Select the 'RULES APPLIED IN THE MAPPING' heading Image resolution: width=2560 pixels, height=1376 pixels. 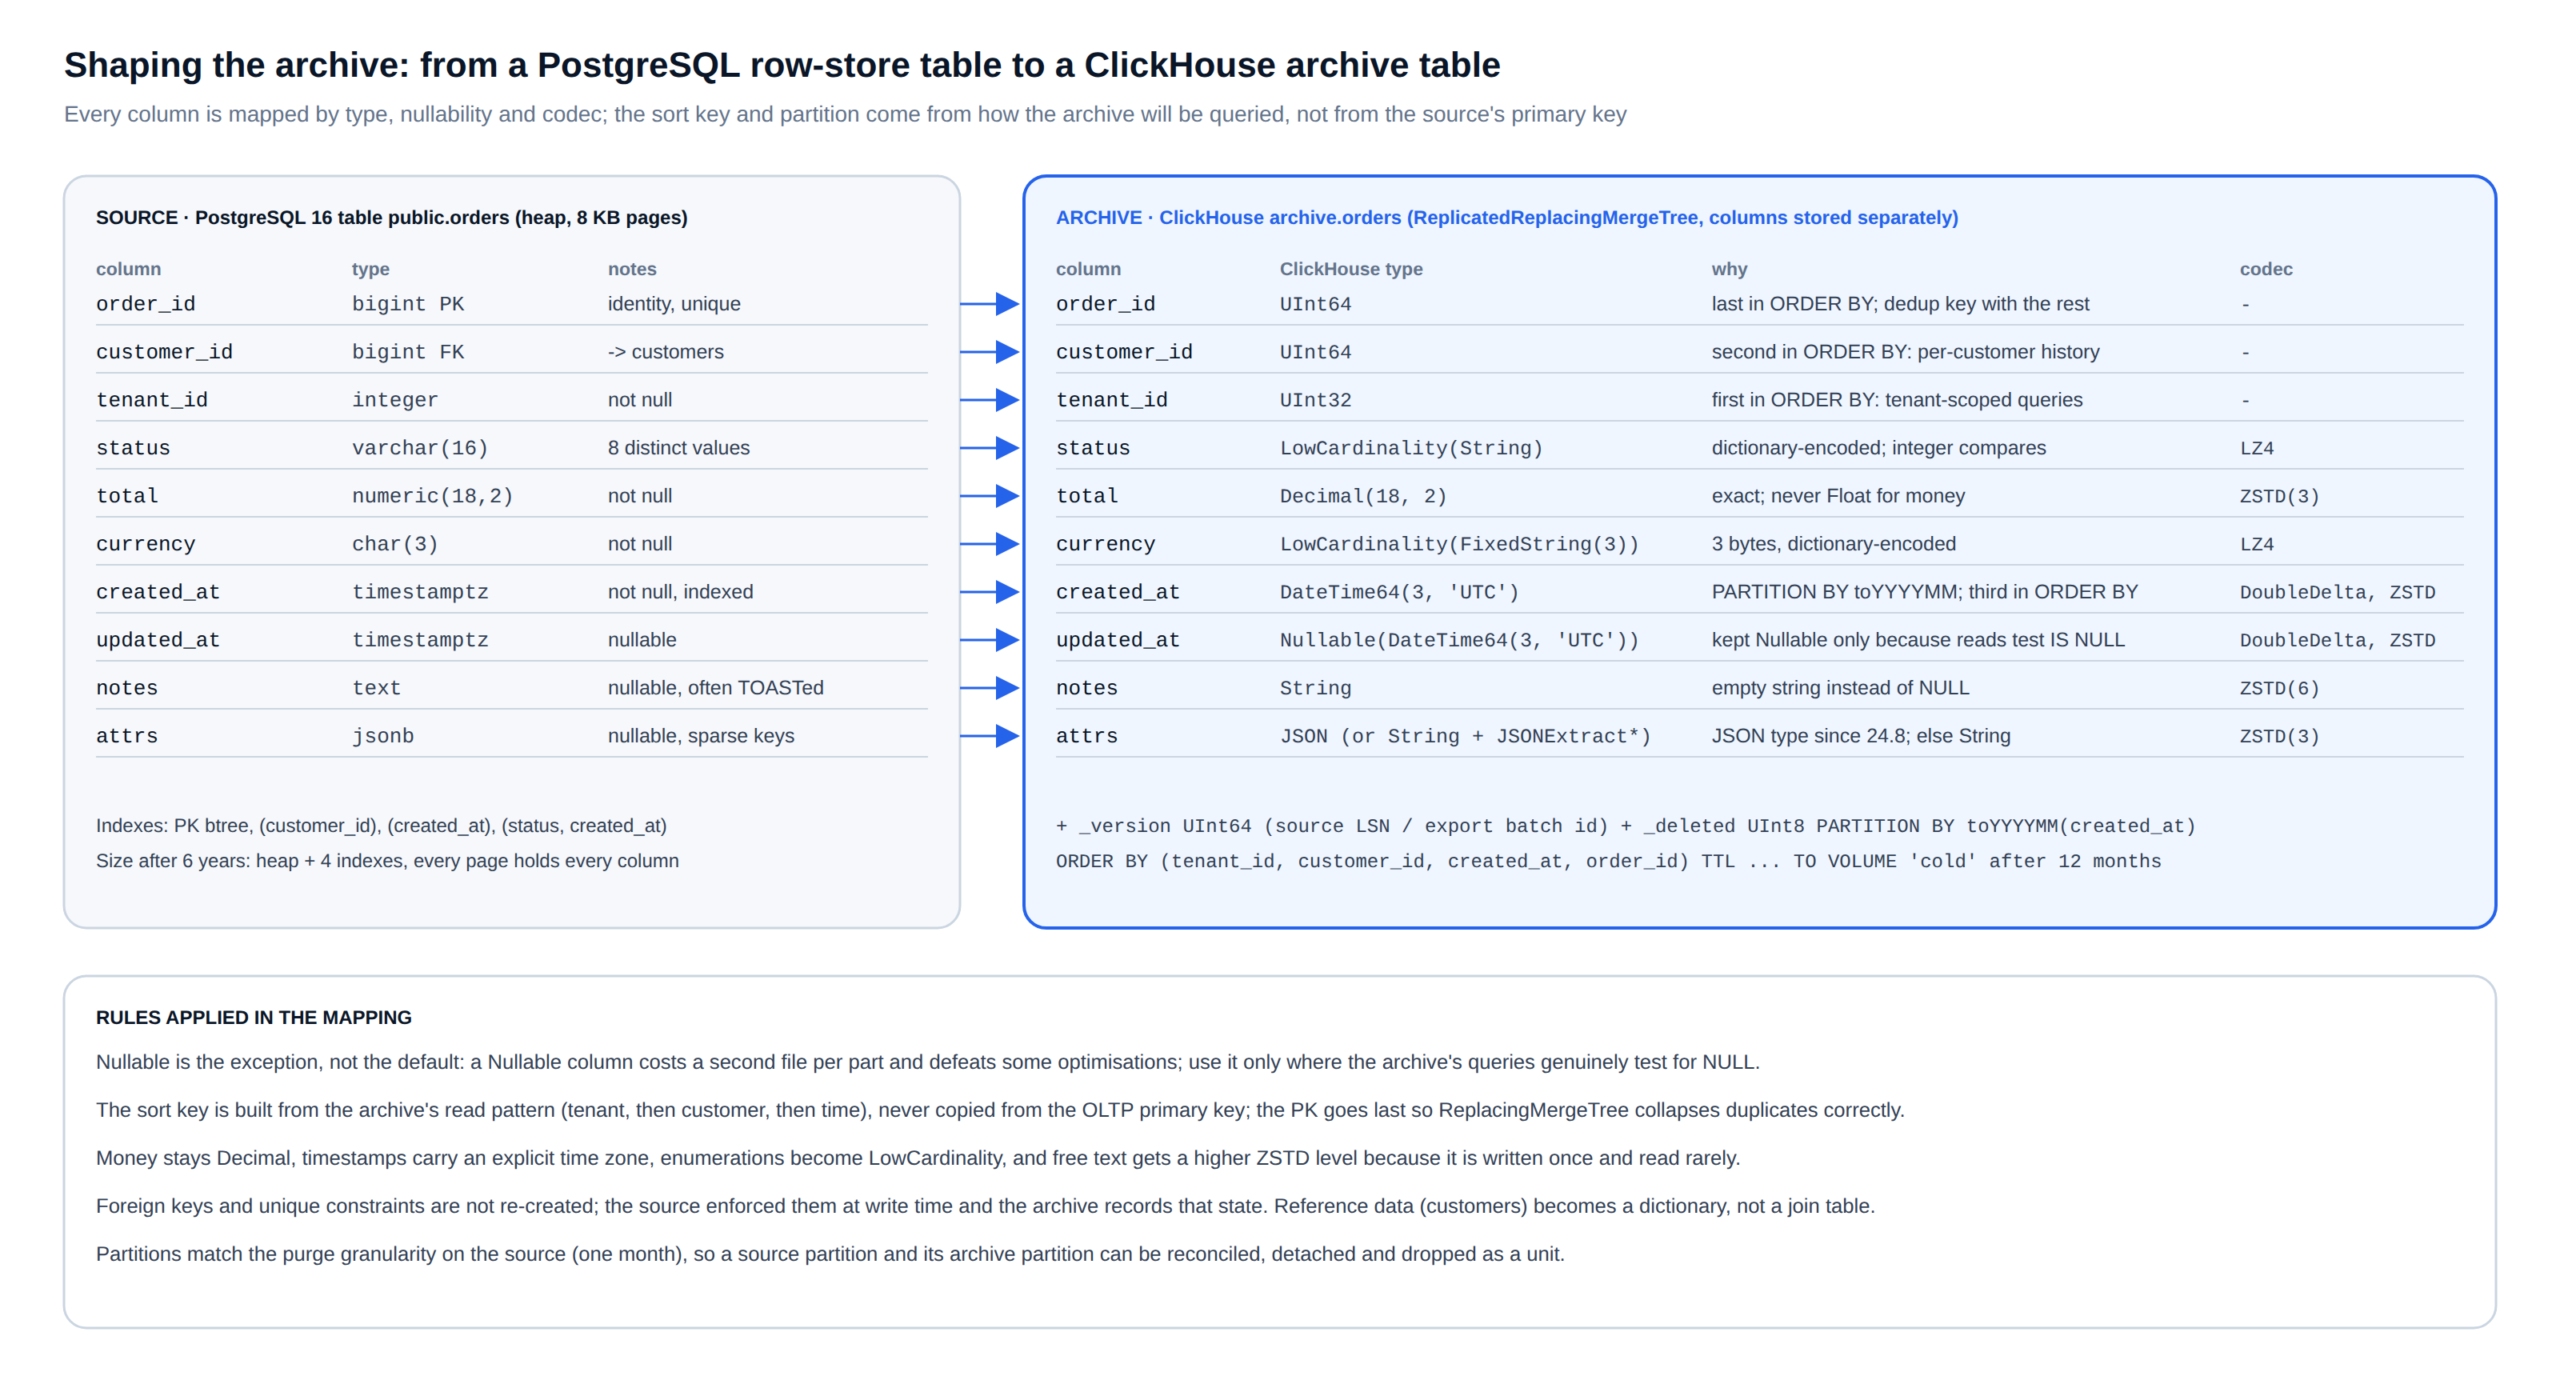(253, 1017)
